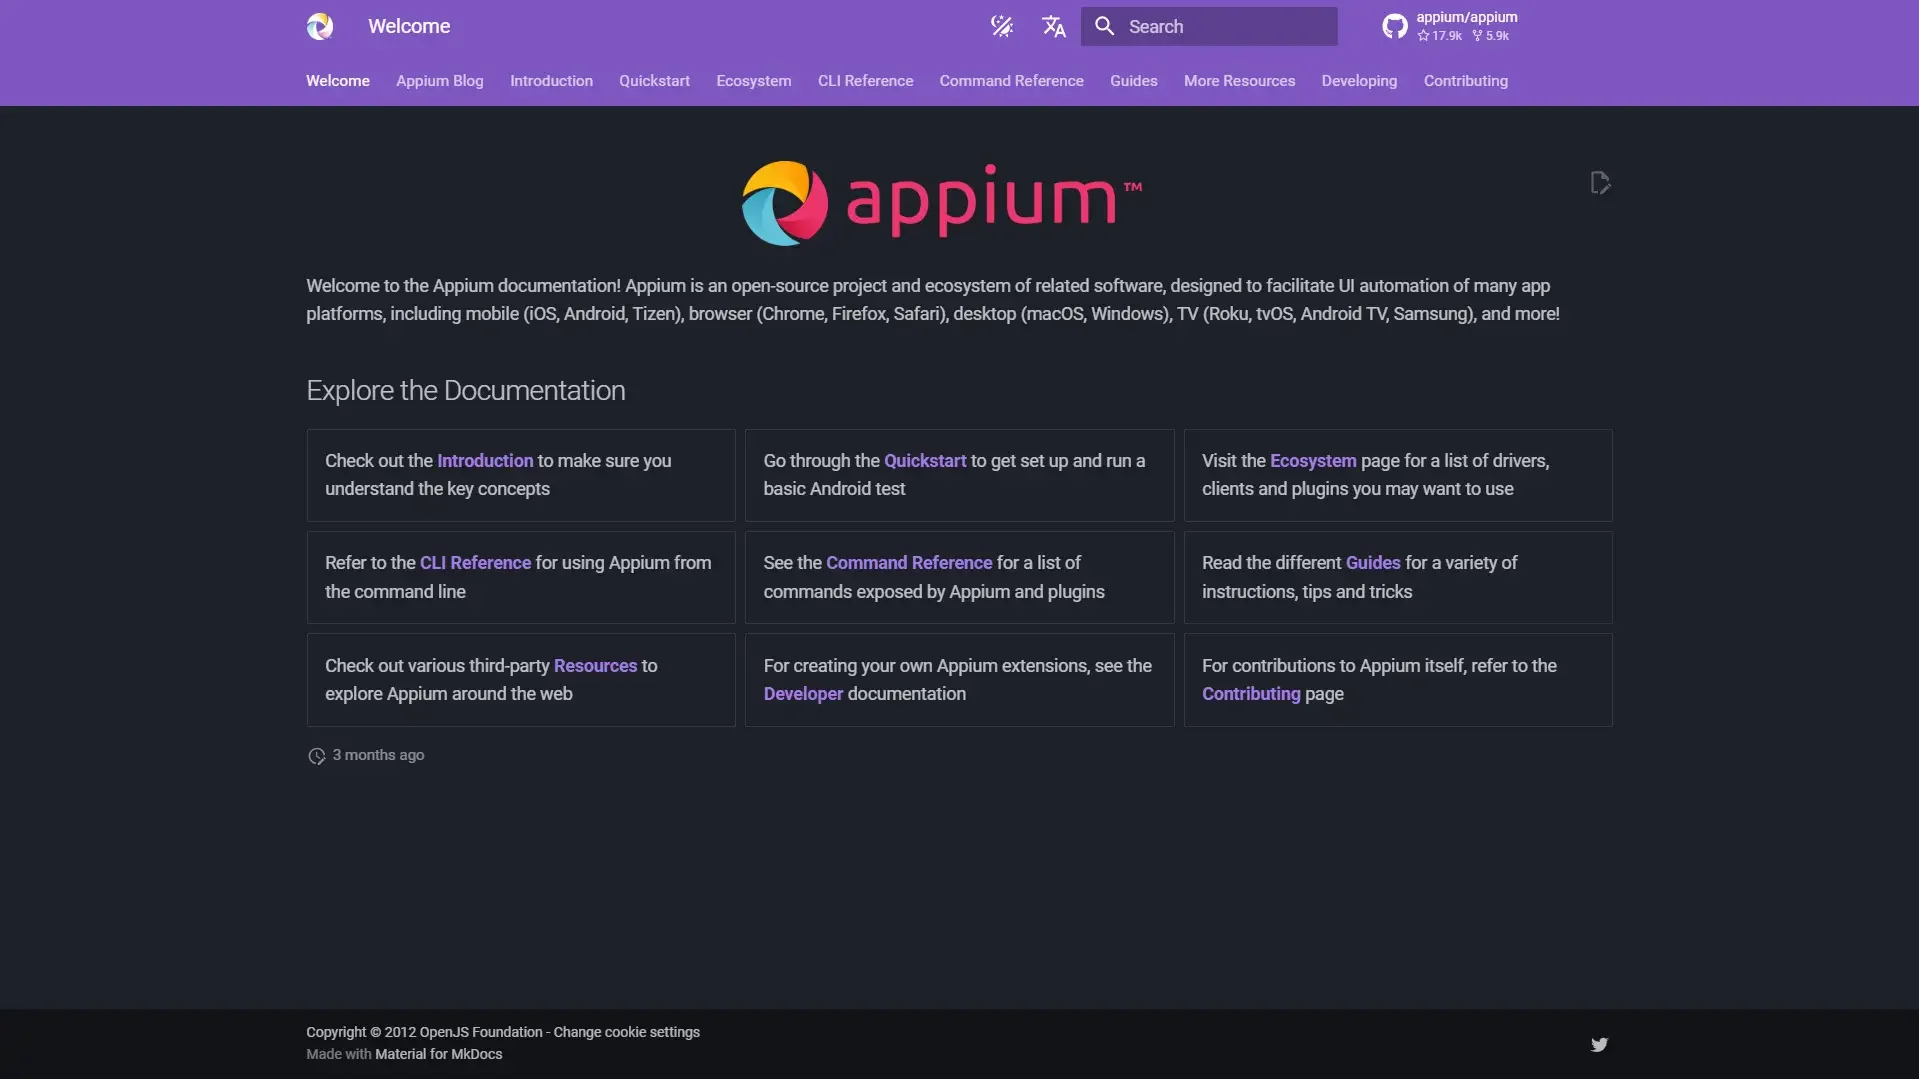Select the Welcome tab
1919x1079 pixels.
(338, 81)
